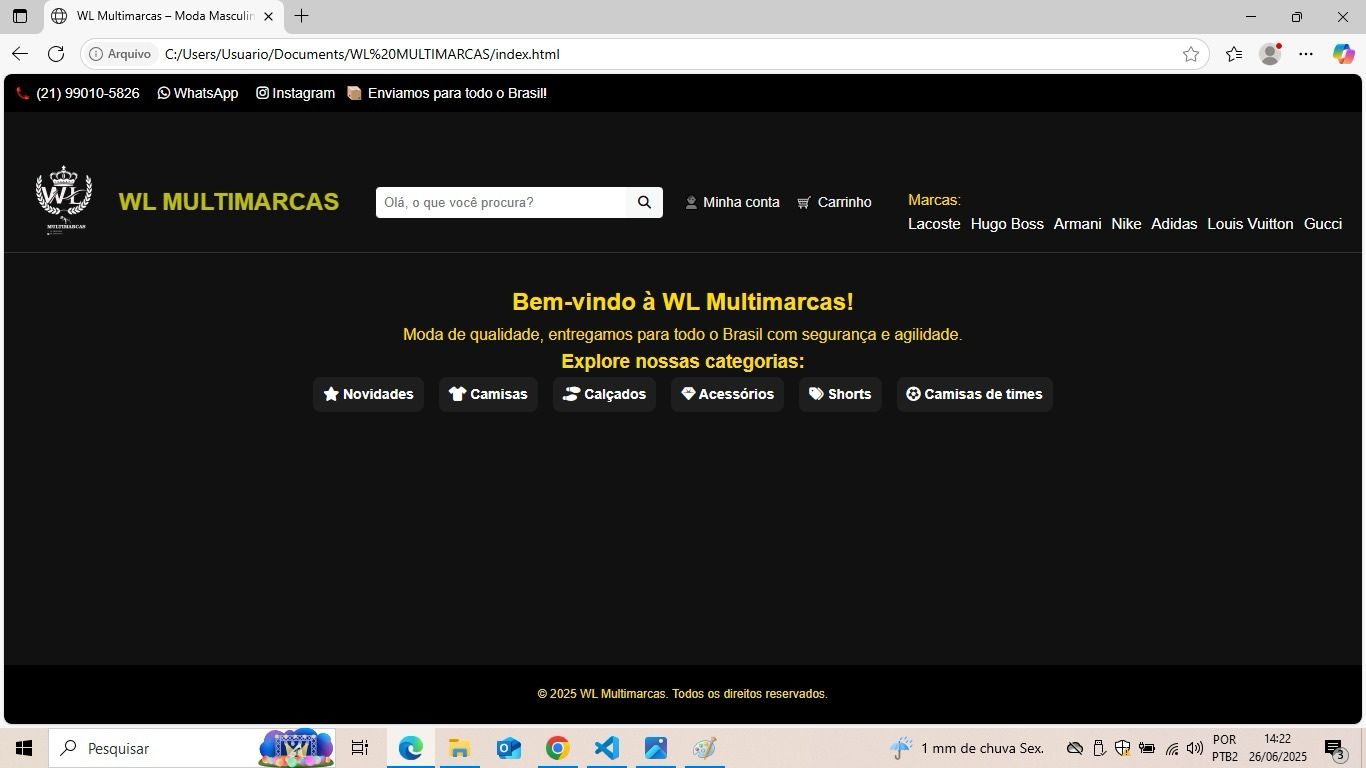Image resolution: width=1366 pixels, height=768 pixels.
Task: Open the Calçados category
Action: [x=604, y=394]
